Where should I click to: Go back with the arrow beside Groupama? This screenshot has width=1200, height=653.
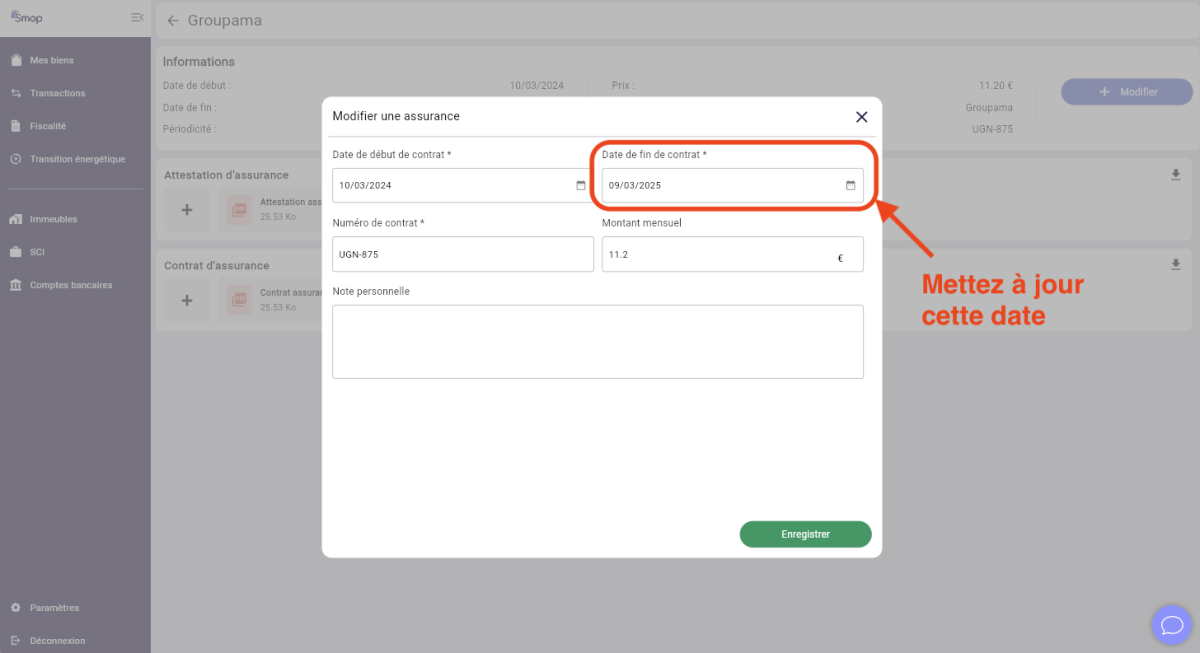pos(173,20)
